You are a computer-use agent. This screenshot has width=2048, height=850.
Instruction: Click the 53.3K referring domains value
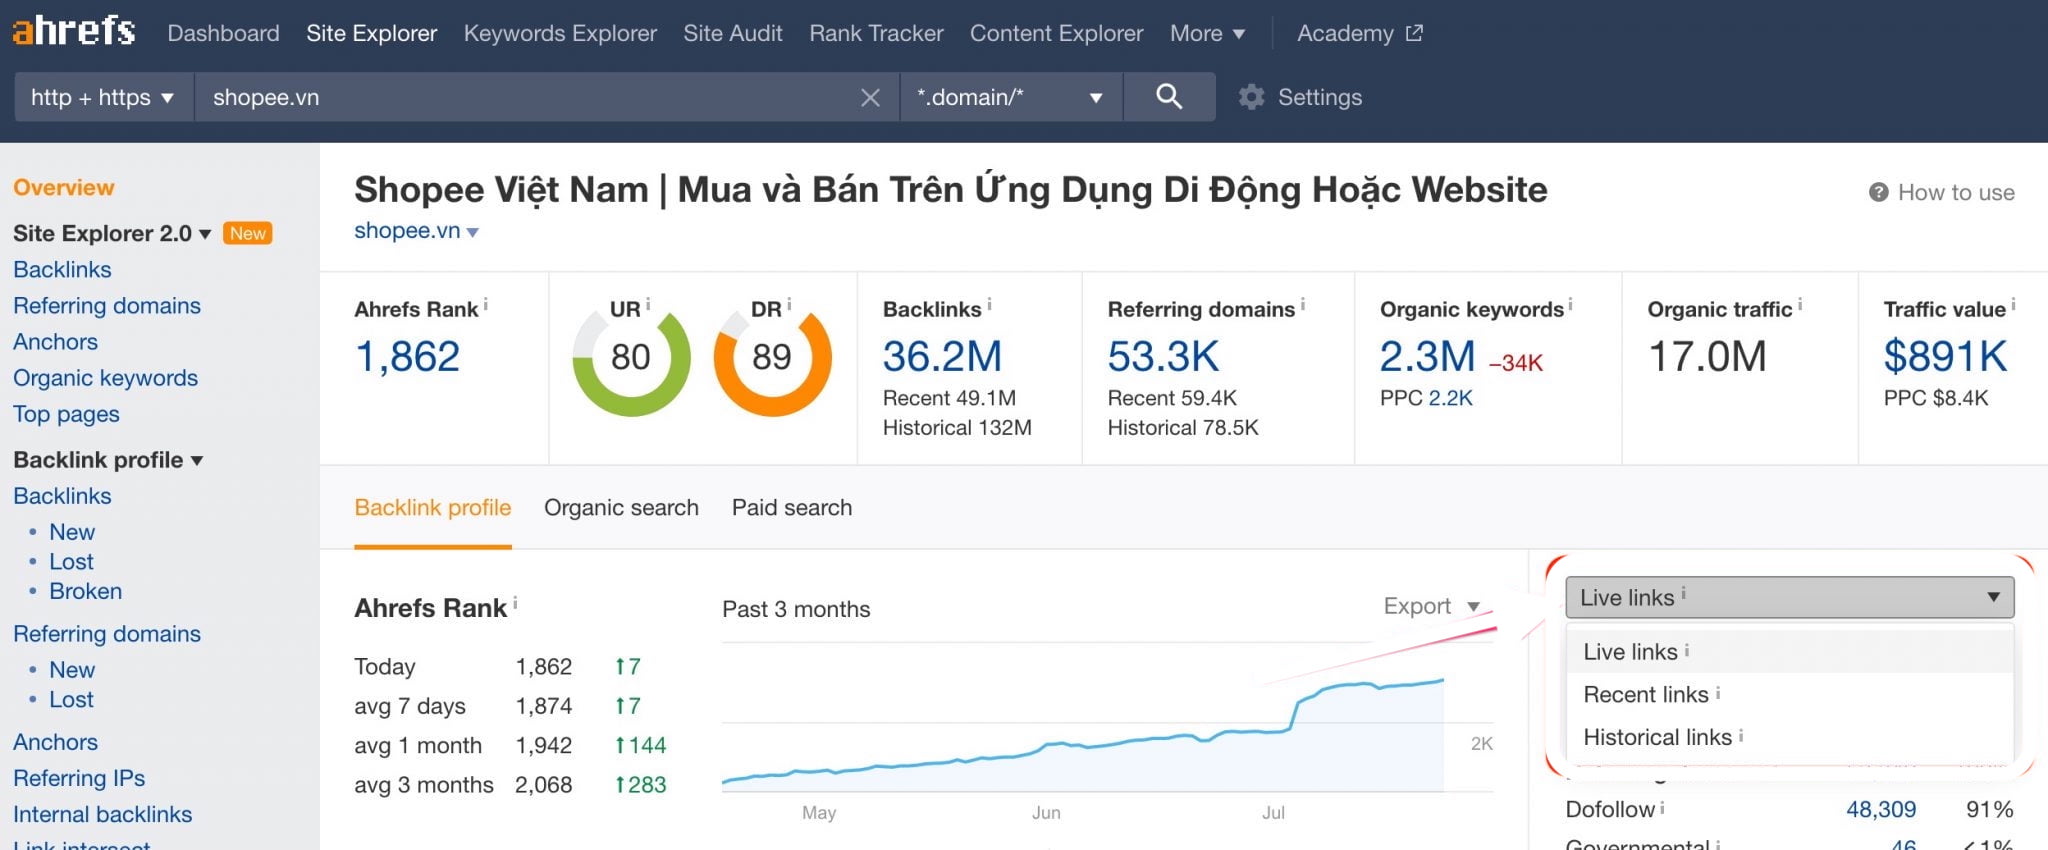coord(1163,356)
